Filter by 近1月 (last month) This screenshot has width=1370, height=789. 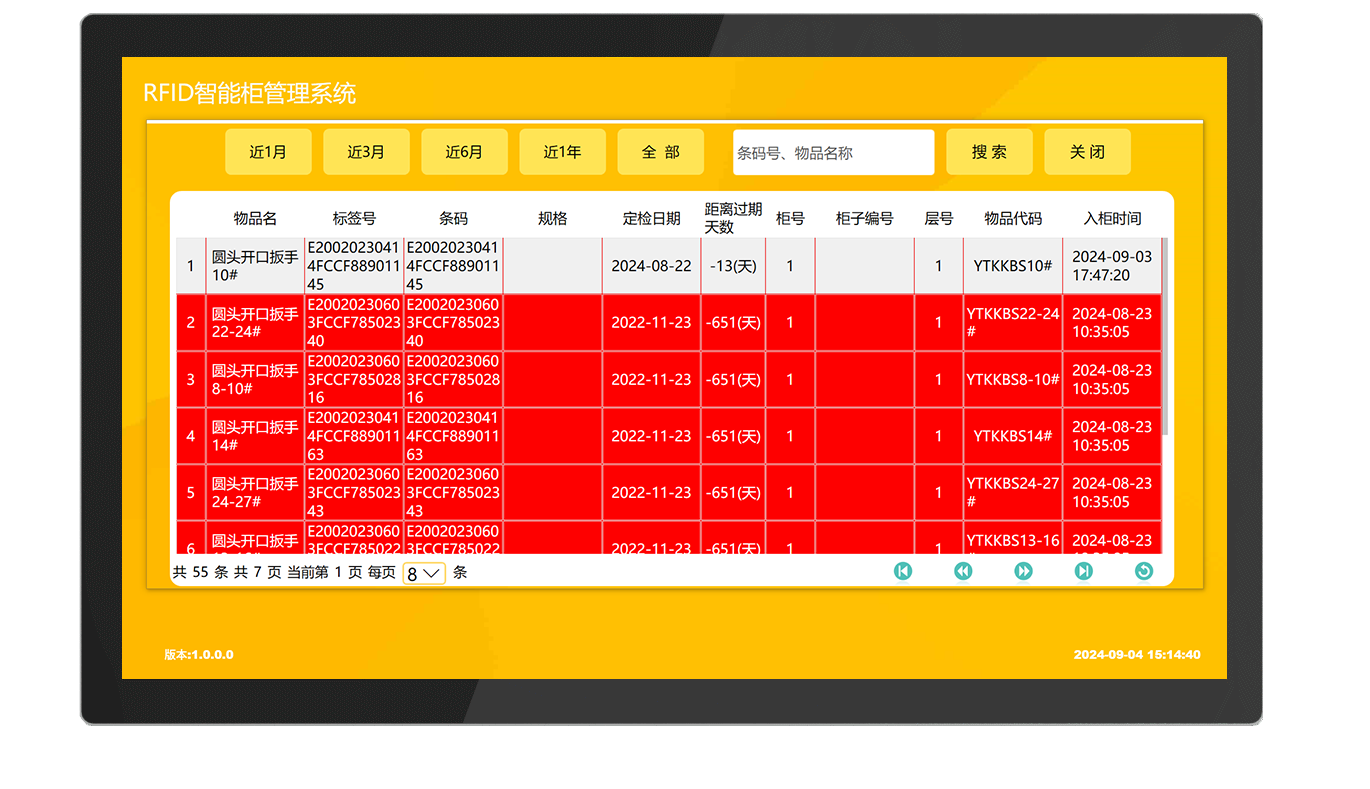(x=268, y=152)
